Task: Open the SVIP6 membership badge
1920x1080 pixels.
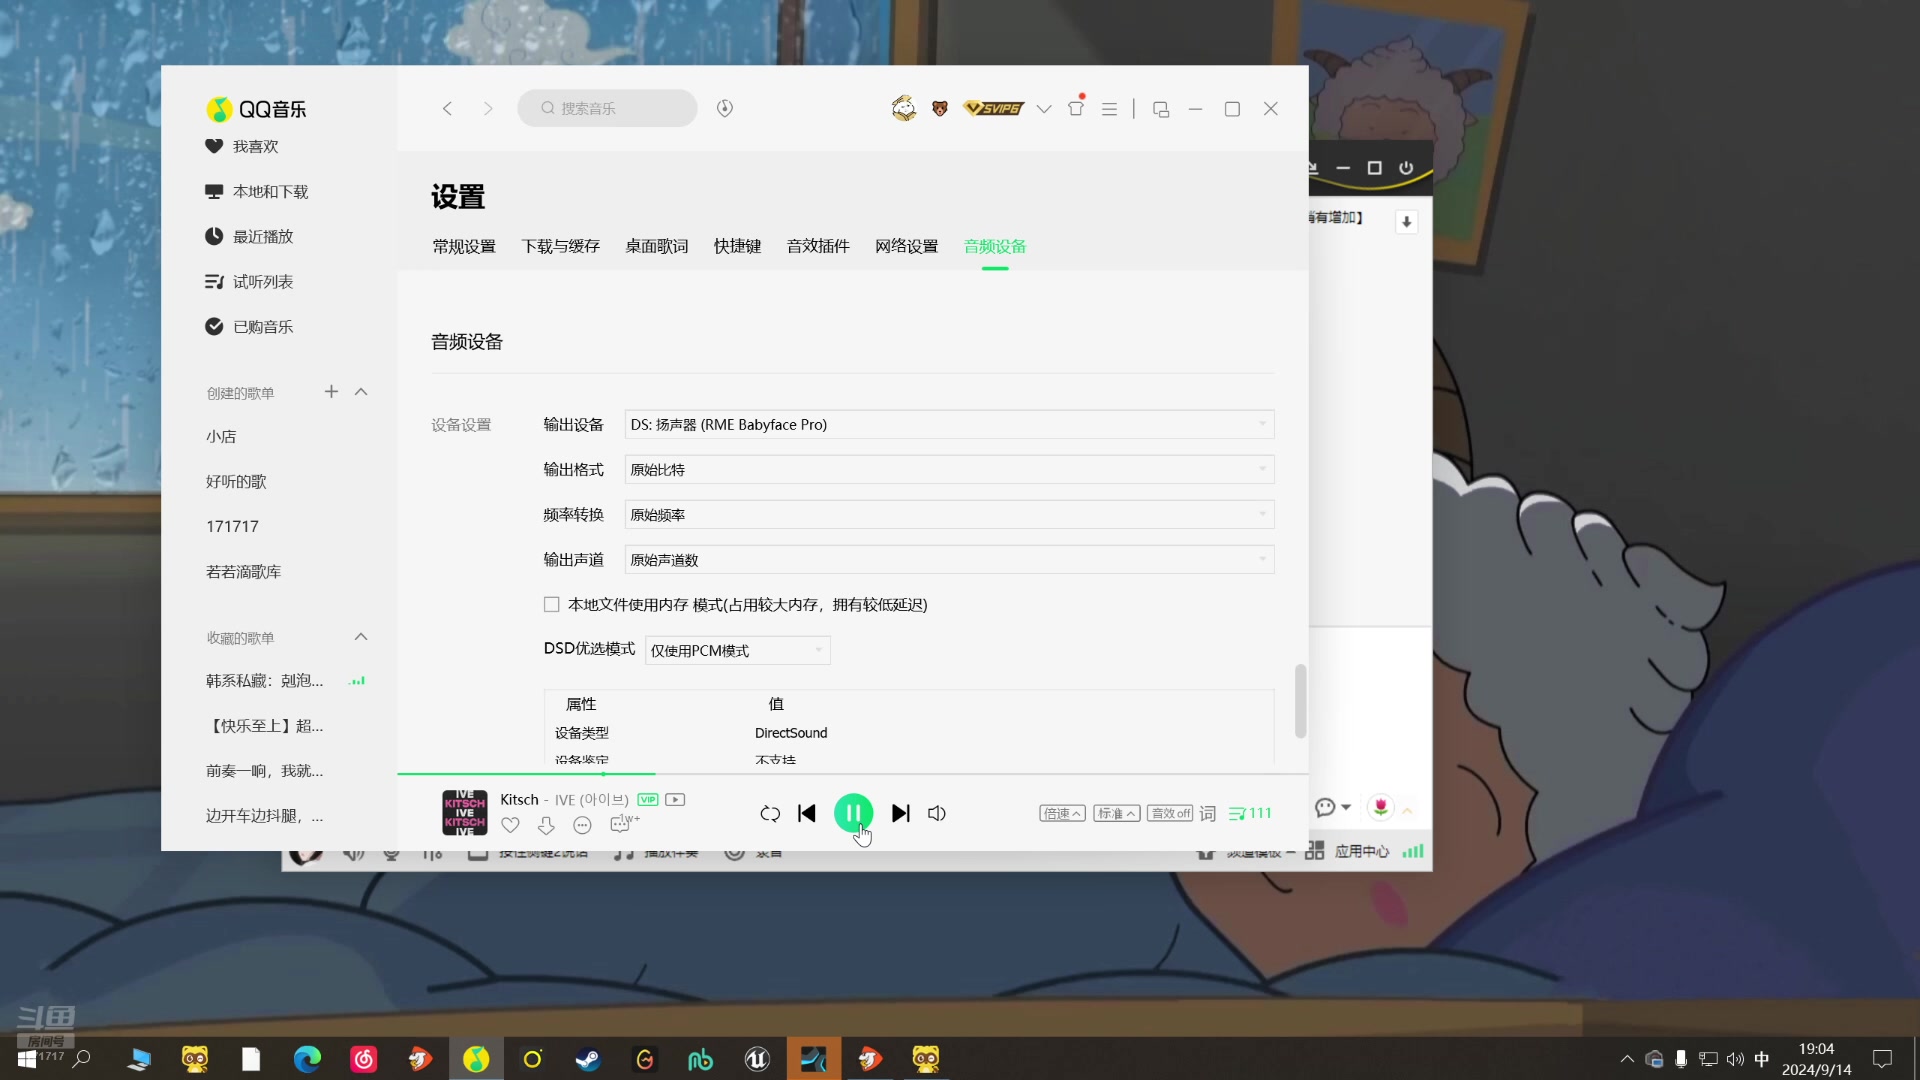Action: tap(993, 108)
